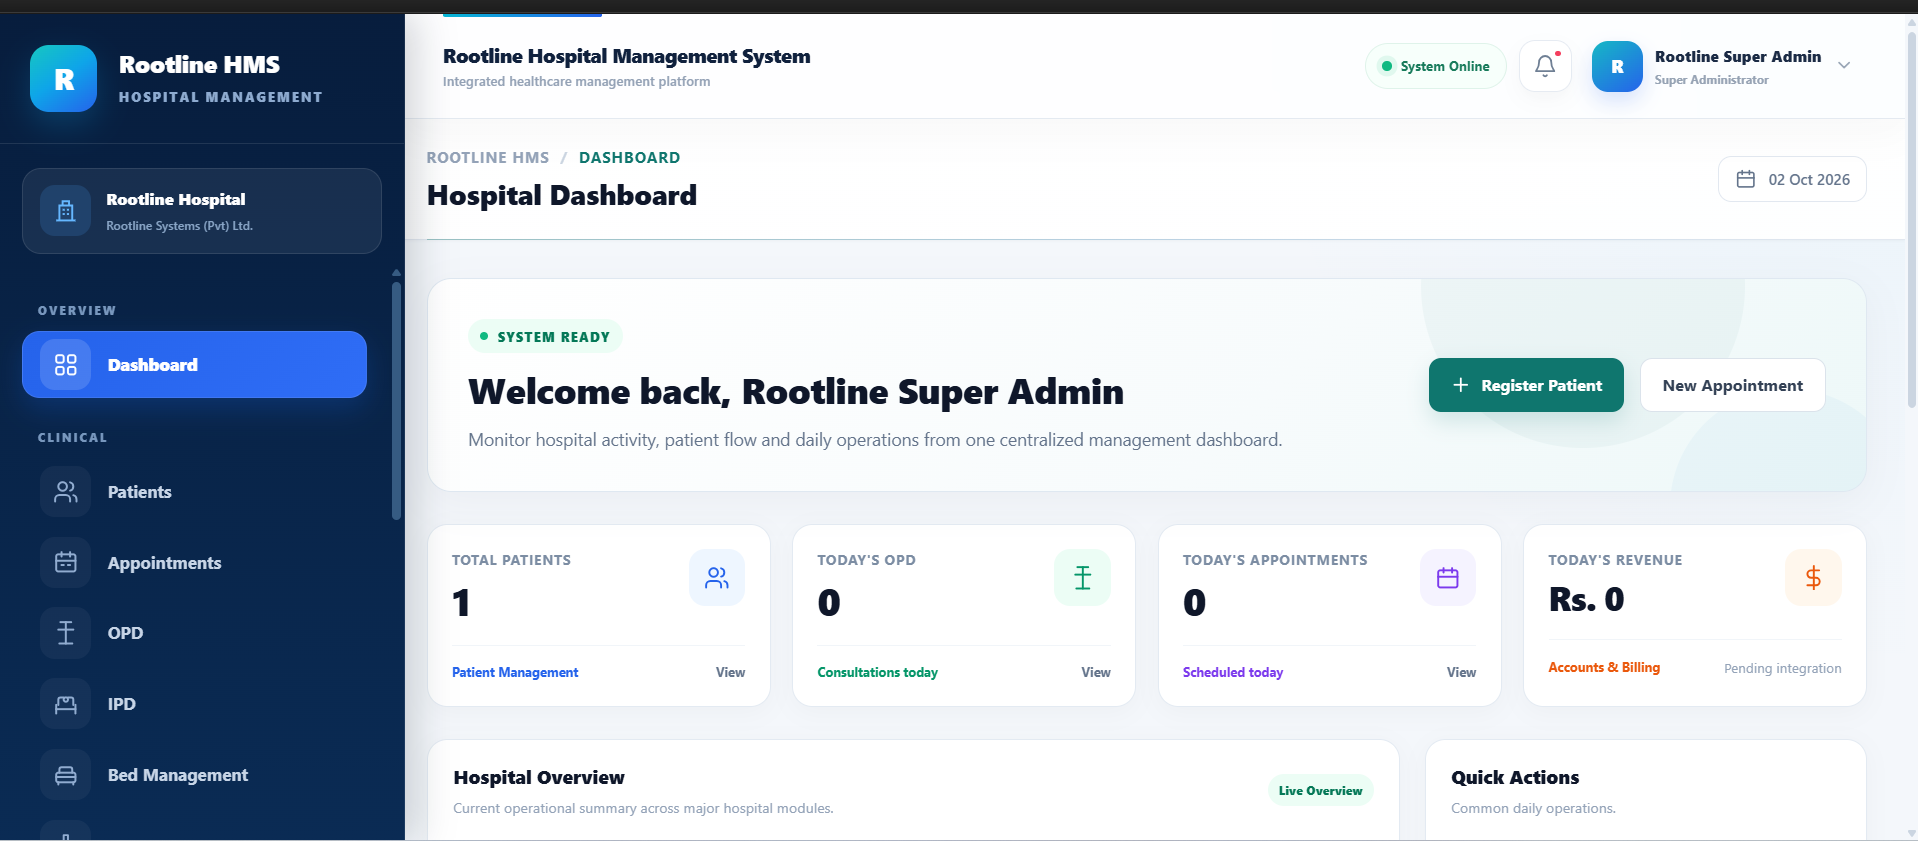
Task: Click View on the Total Patients card
Action: (730, 672)
